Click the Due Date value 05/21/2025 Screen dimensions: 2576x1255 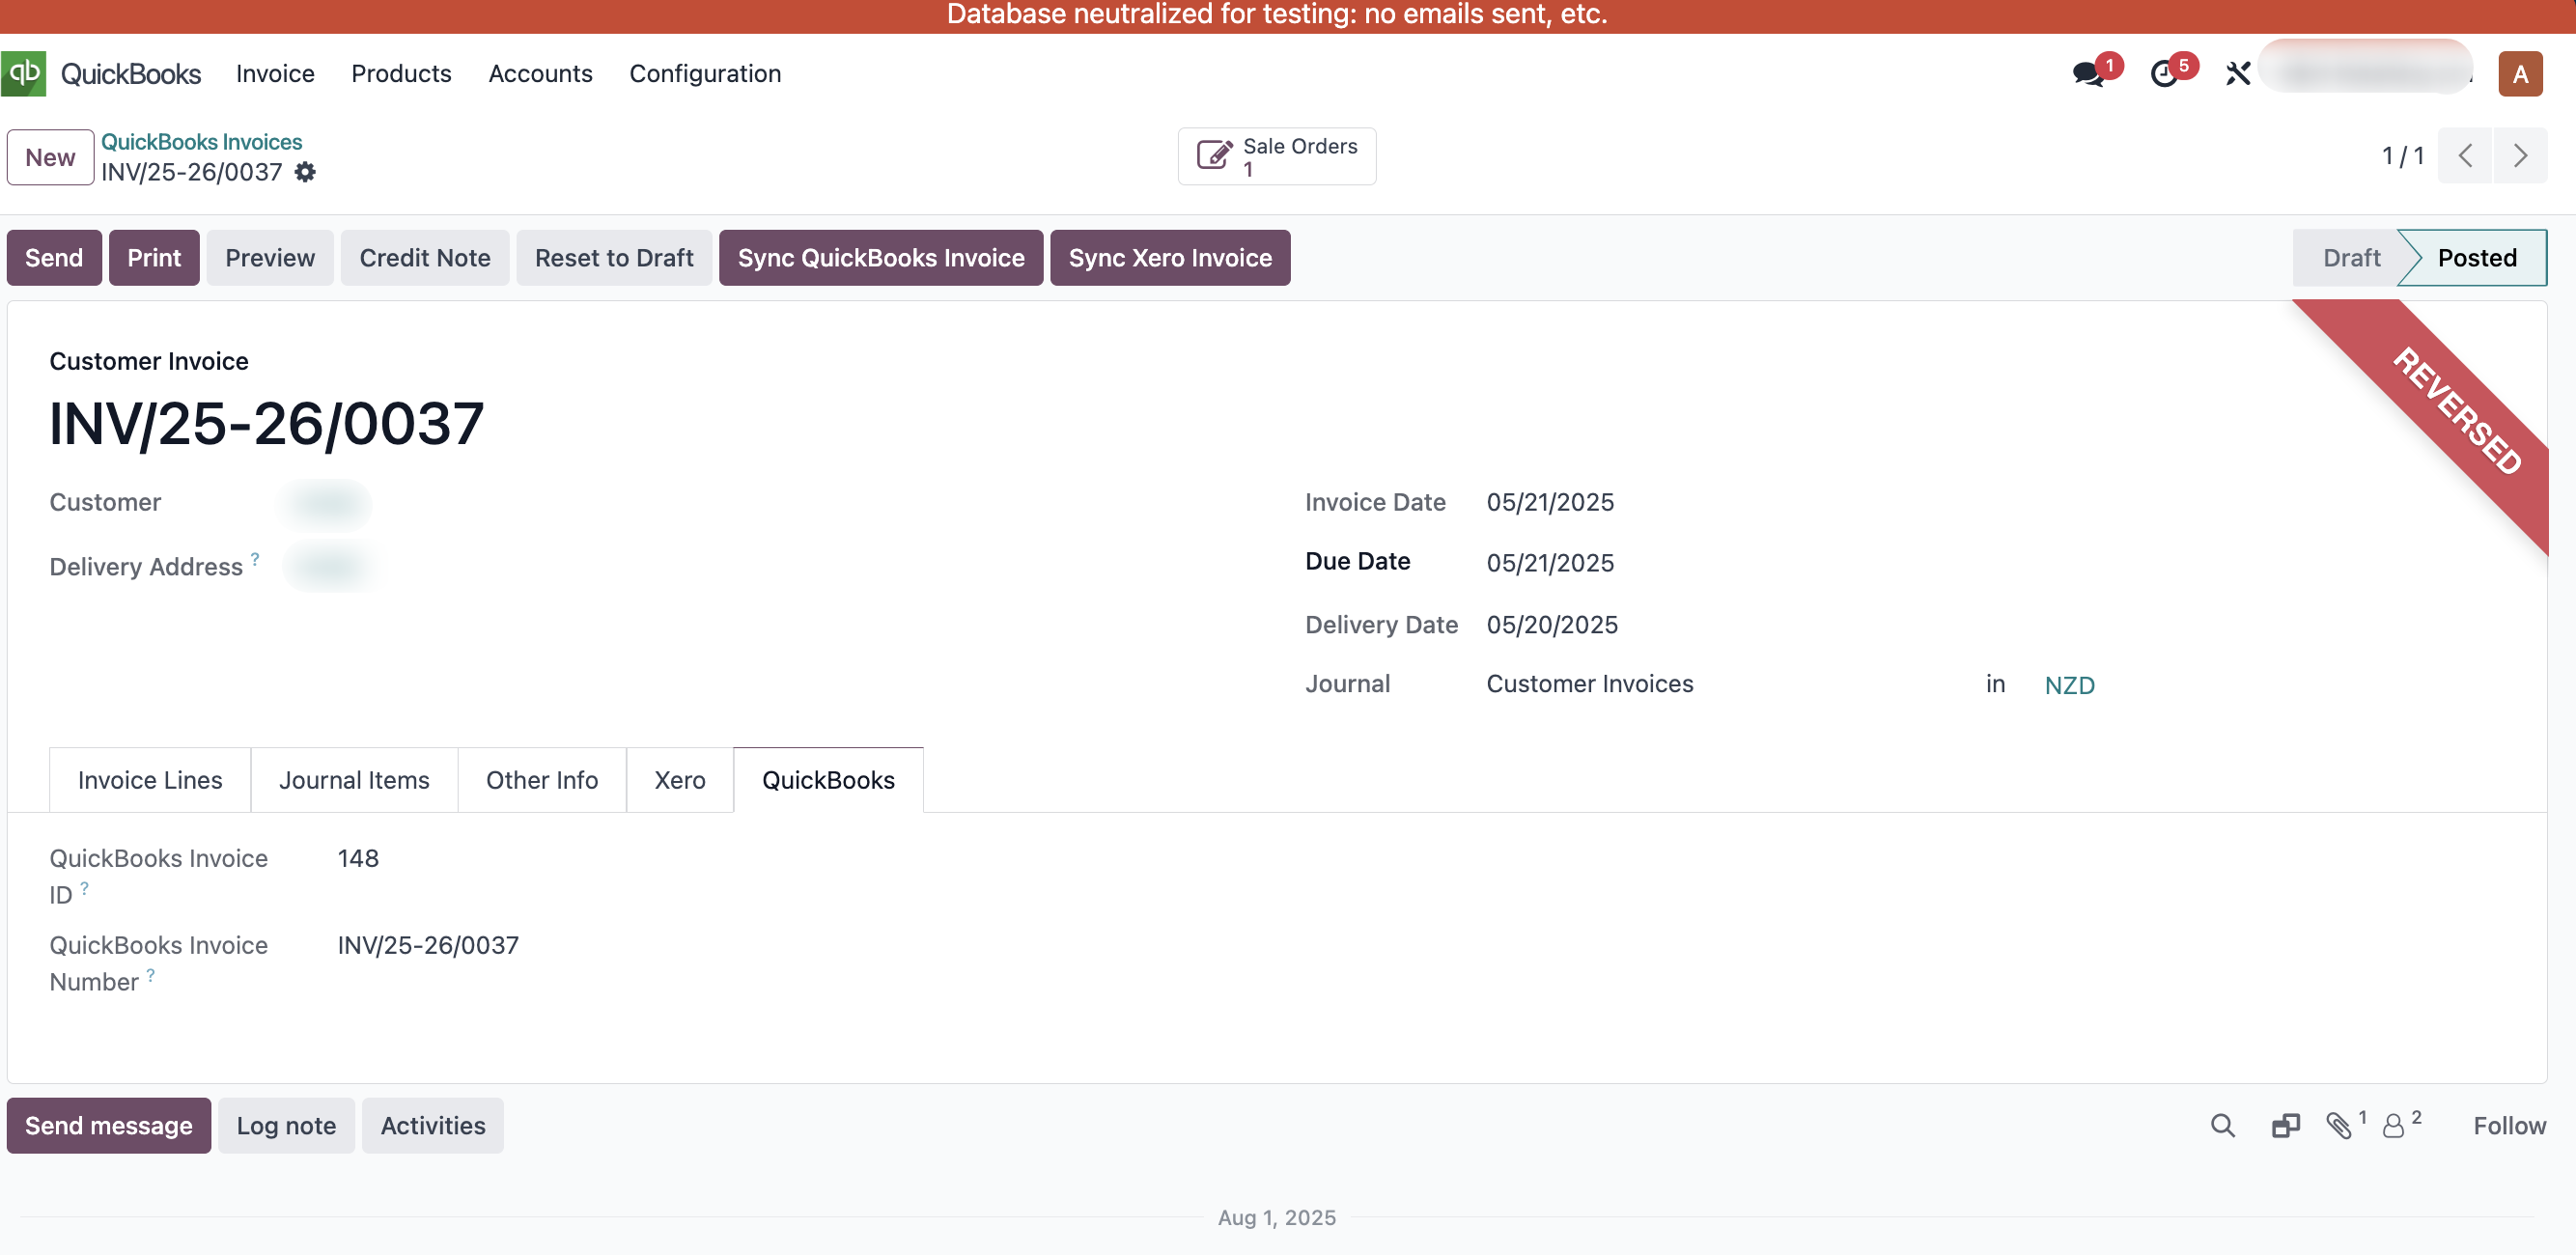pos(1550,563)
